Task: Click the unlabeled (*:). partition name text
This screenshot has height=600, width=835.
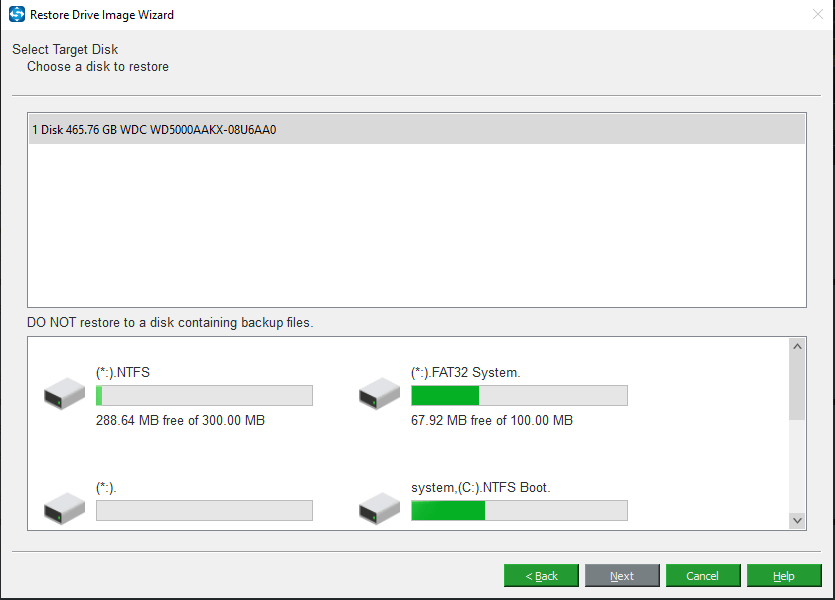Action: pyautogui.click(x=106, y=487)
